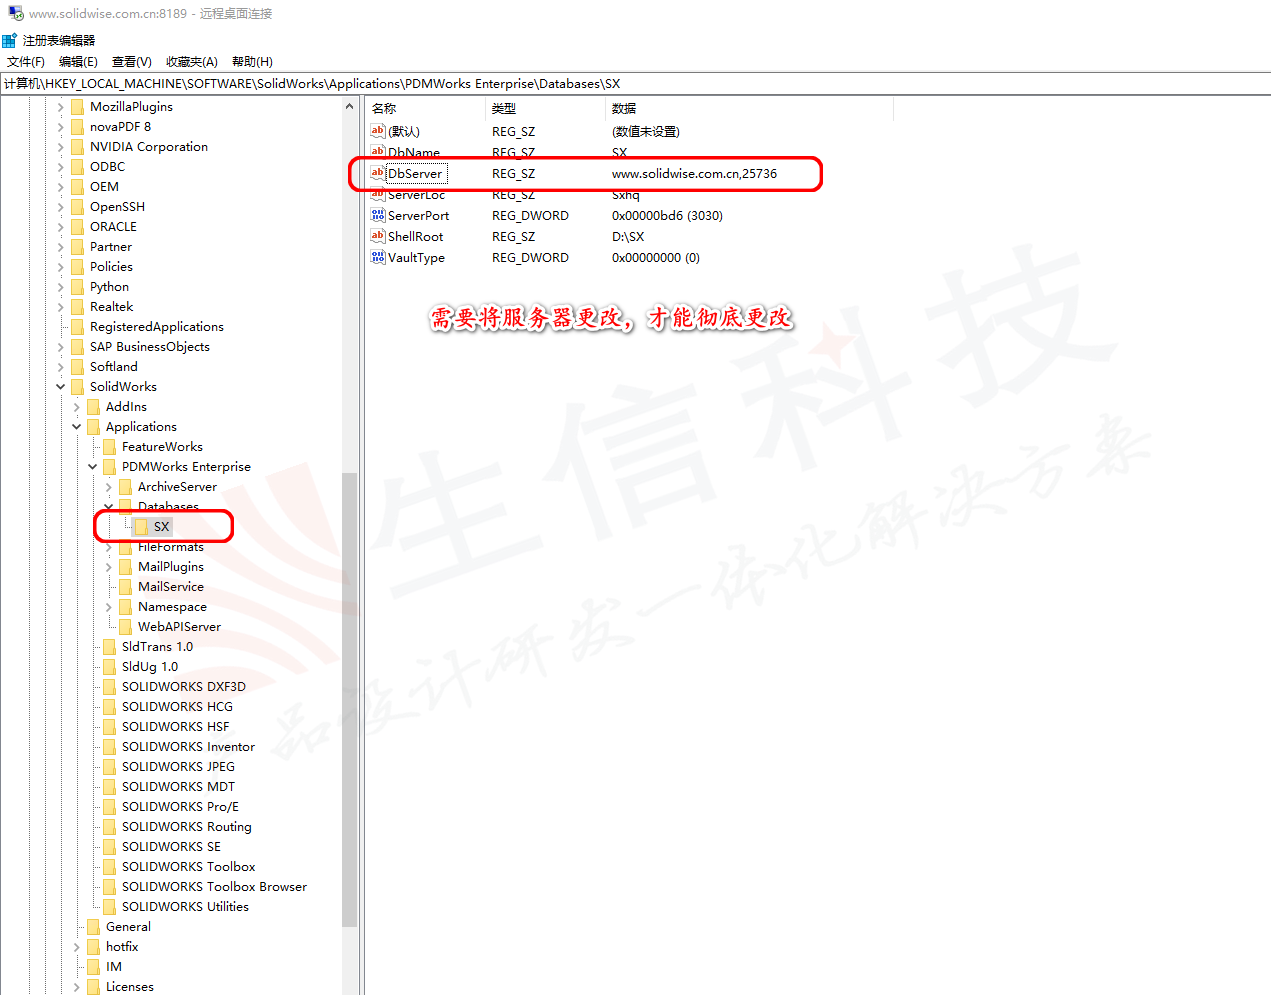Collapse the SolidWorks tree node
Viewport: 1271px width, 995px height.
[61, 387]
